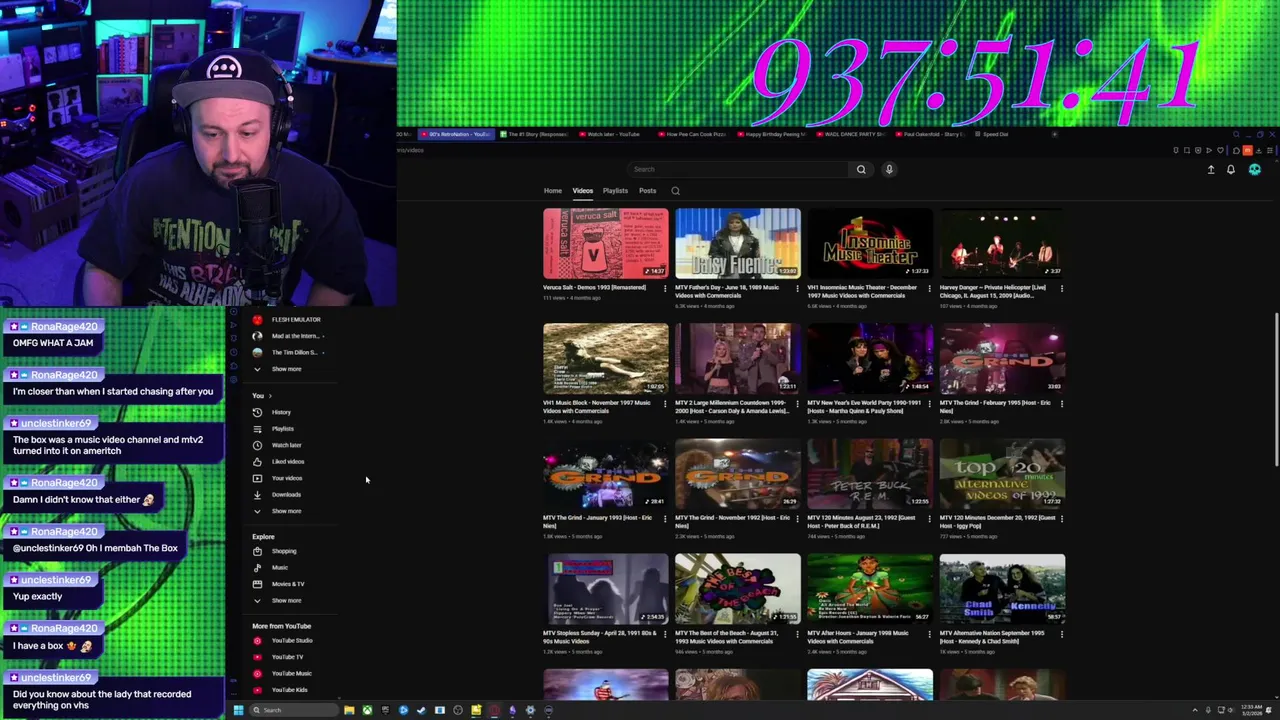Open VH1 Insomniac Music Theater video title

[862, 292]
